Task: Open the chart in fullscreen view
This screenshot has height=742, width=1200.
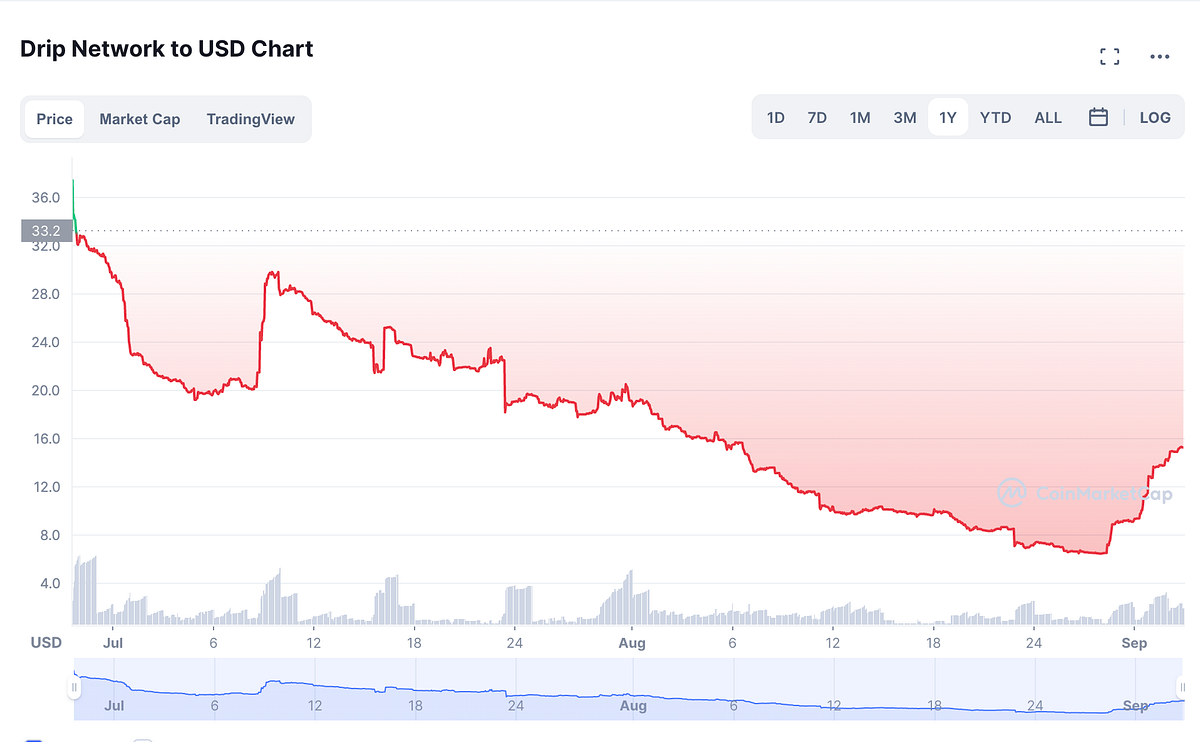Action: tap(1109, 56)
